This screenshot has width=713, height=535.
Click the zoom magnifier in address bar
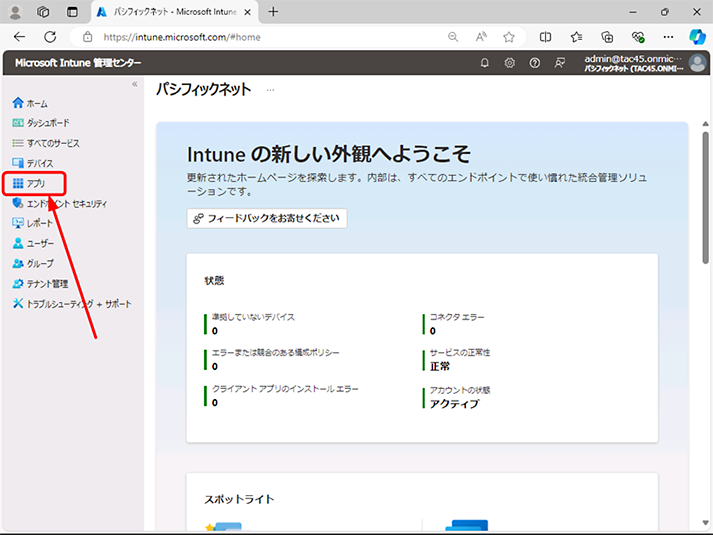click(x=453, y=37)
